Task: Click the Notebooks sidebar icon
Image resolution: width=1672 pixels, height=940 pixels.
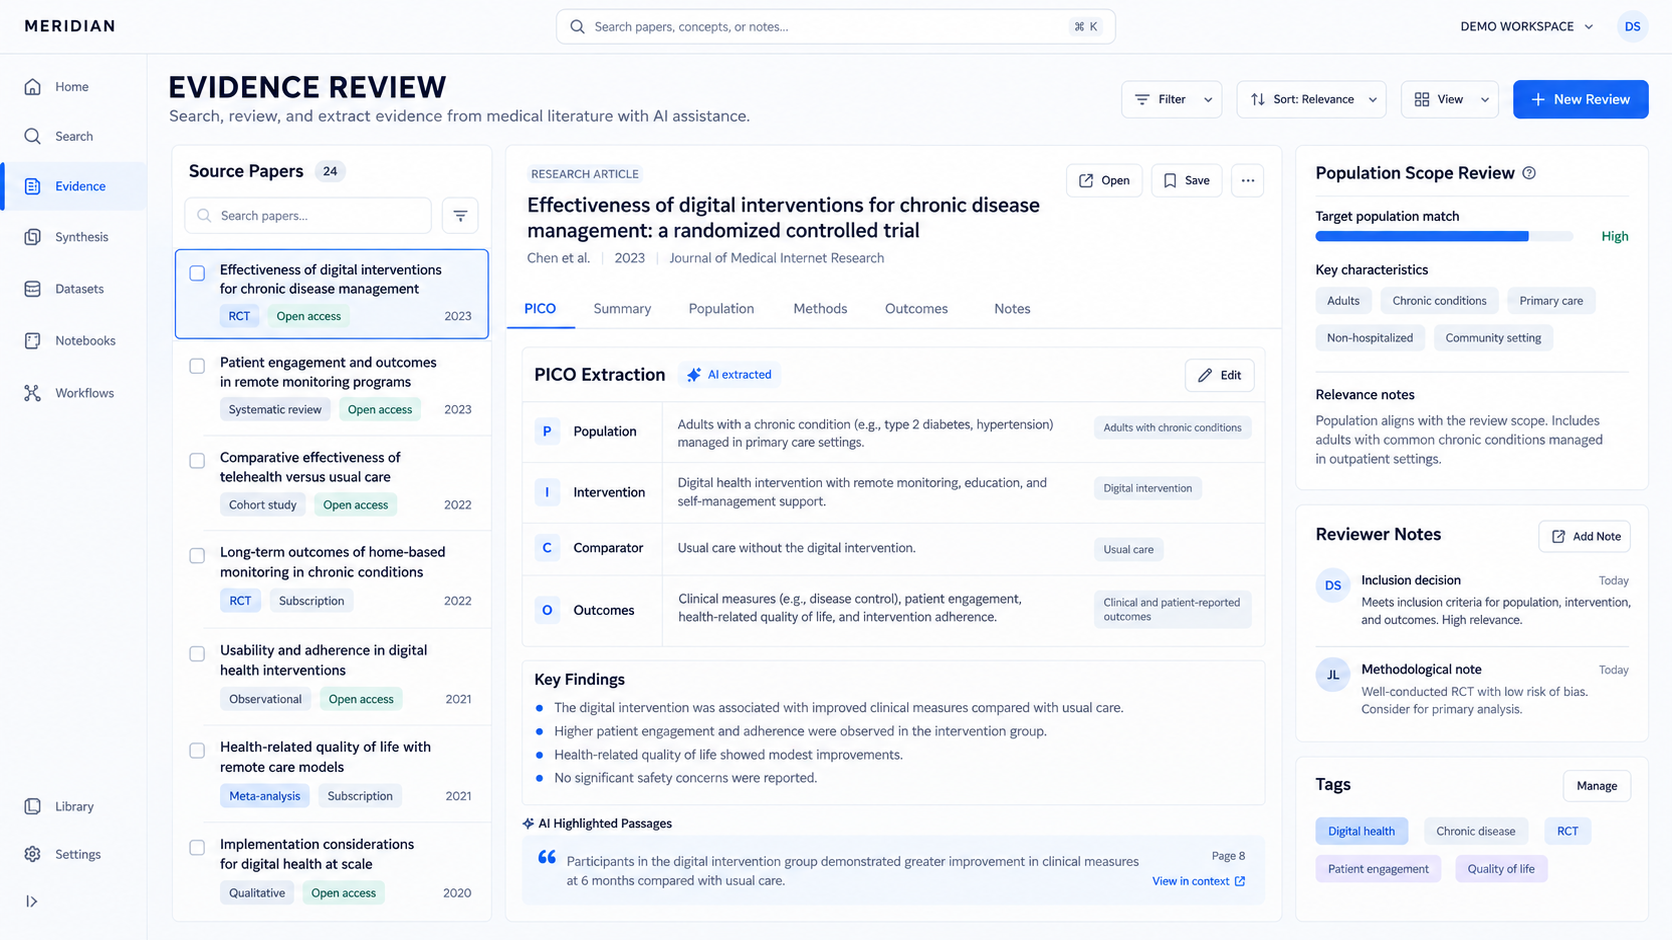Action: click(x=33, y=341)
